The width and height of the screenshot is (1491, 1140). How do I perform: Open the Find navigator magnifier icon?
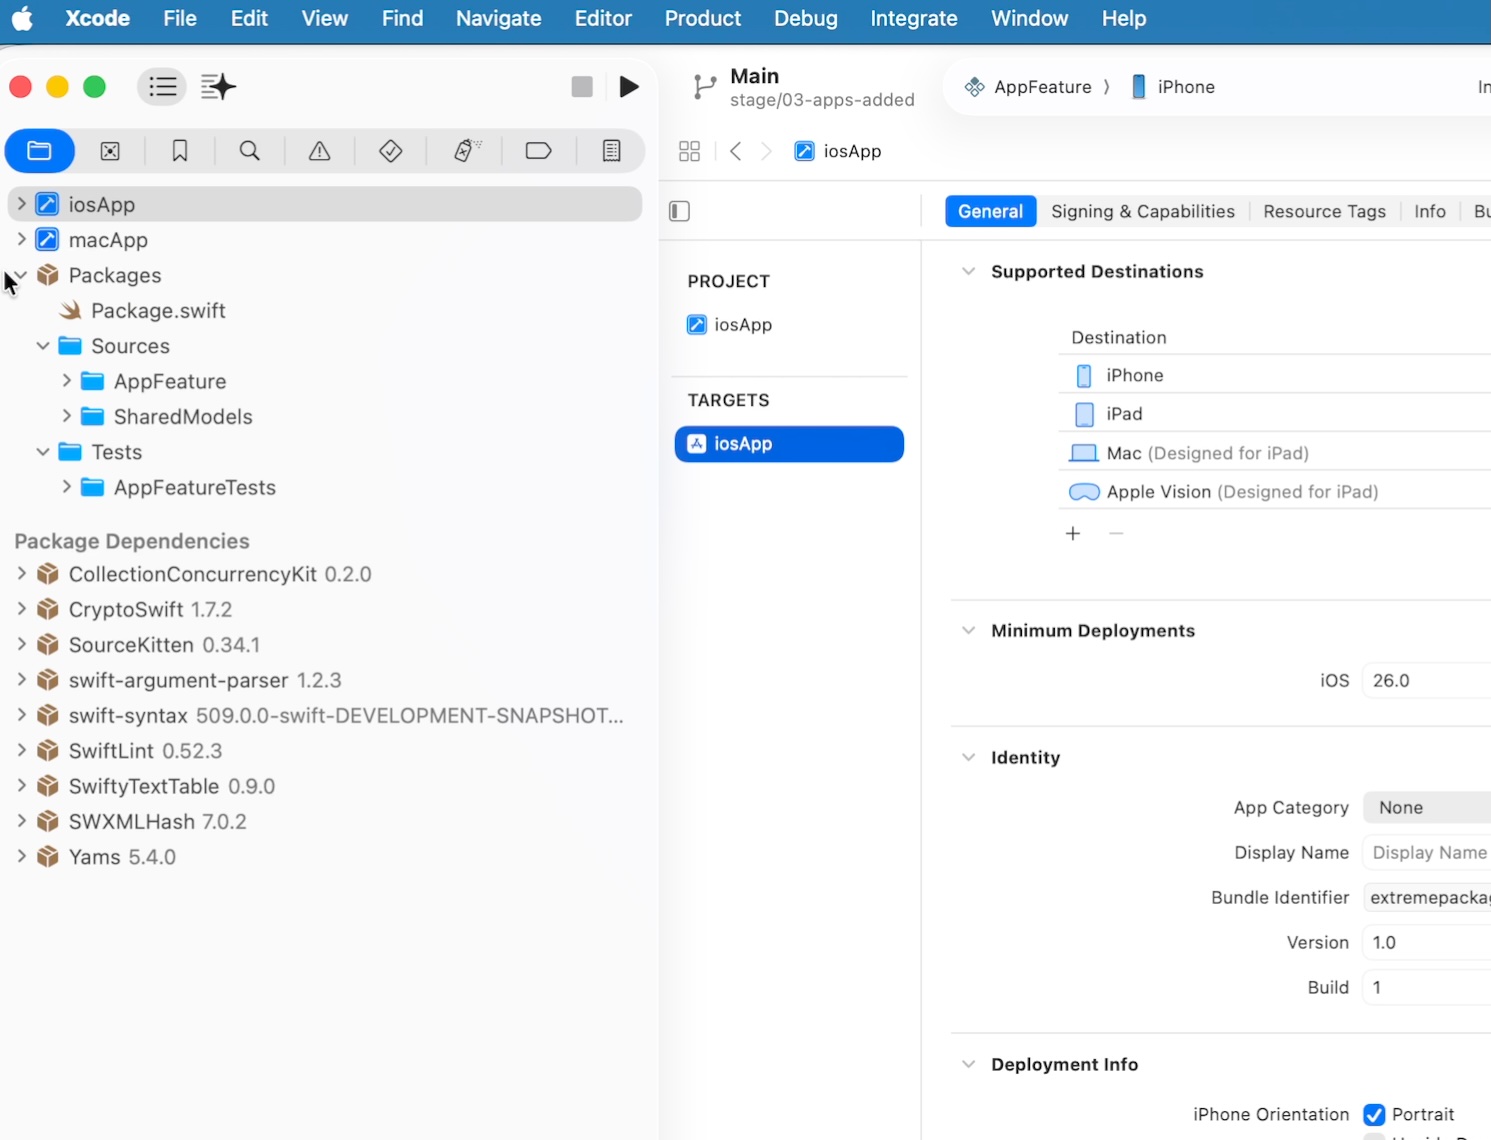click(250, 151)
